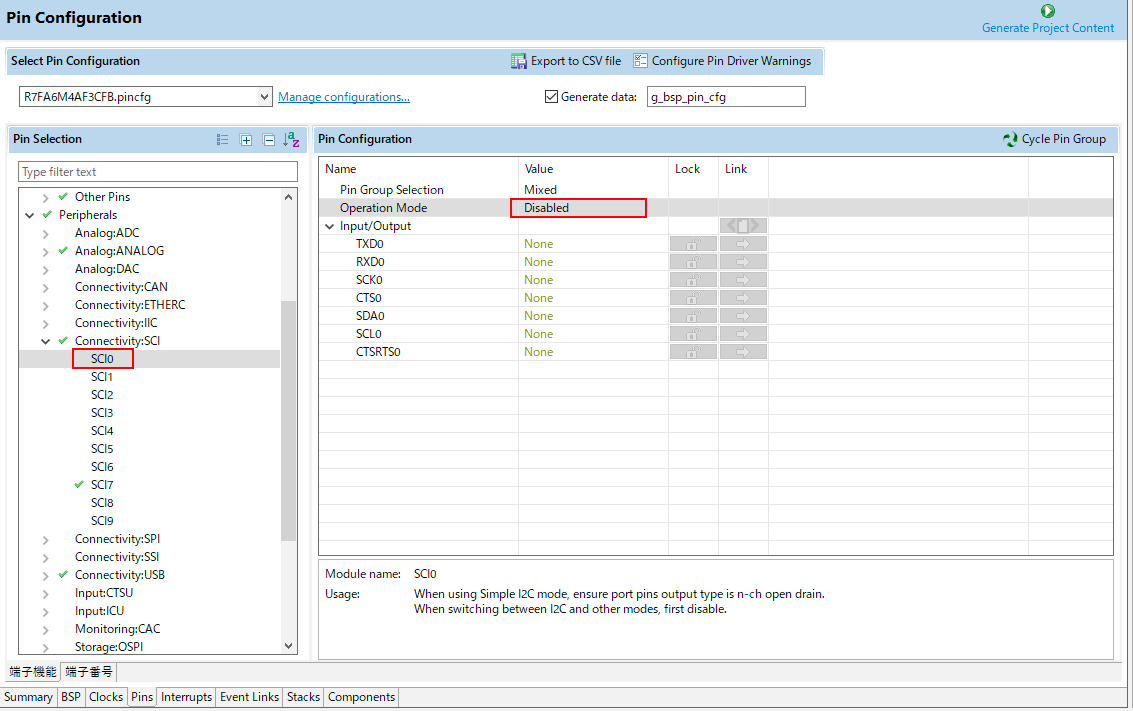
Task: Click the Generate Project Content icon
Action: pyautogui.click(x=1047, y=11)
